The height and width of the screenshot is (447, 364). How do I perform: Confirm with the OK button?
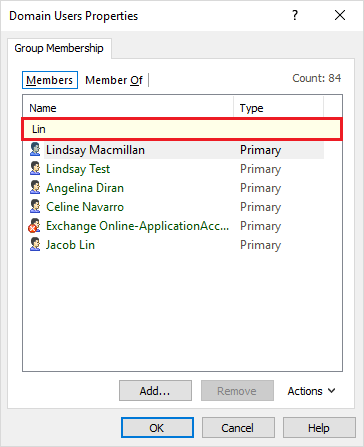[157, 428]
